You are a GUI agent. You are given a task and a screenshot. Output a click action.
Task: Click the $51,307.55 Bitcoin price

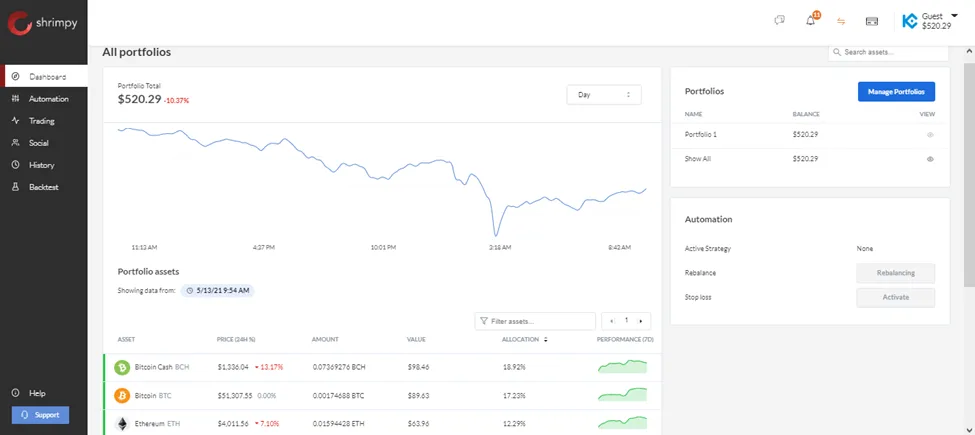(x=235, y=395)
